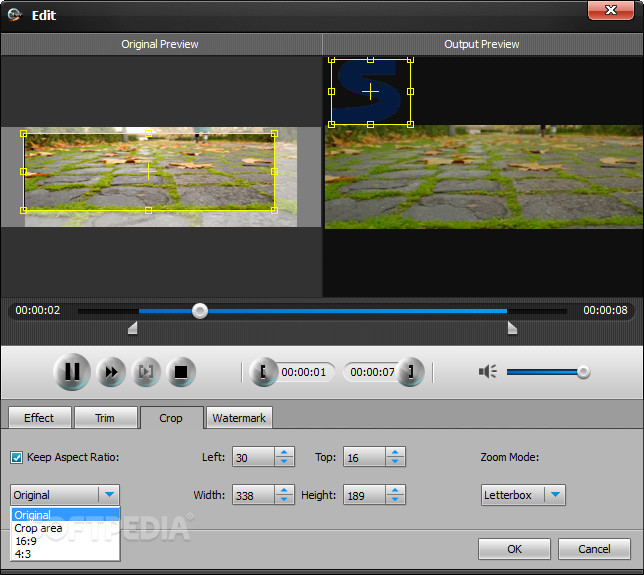Click the current time 00:00:02 readout
Screen dimensions: 644x575
click(x=38, y=310)
